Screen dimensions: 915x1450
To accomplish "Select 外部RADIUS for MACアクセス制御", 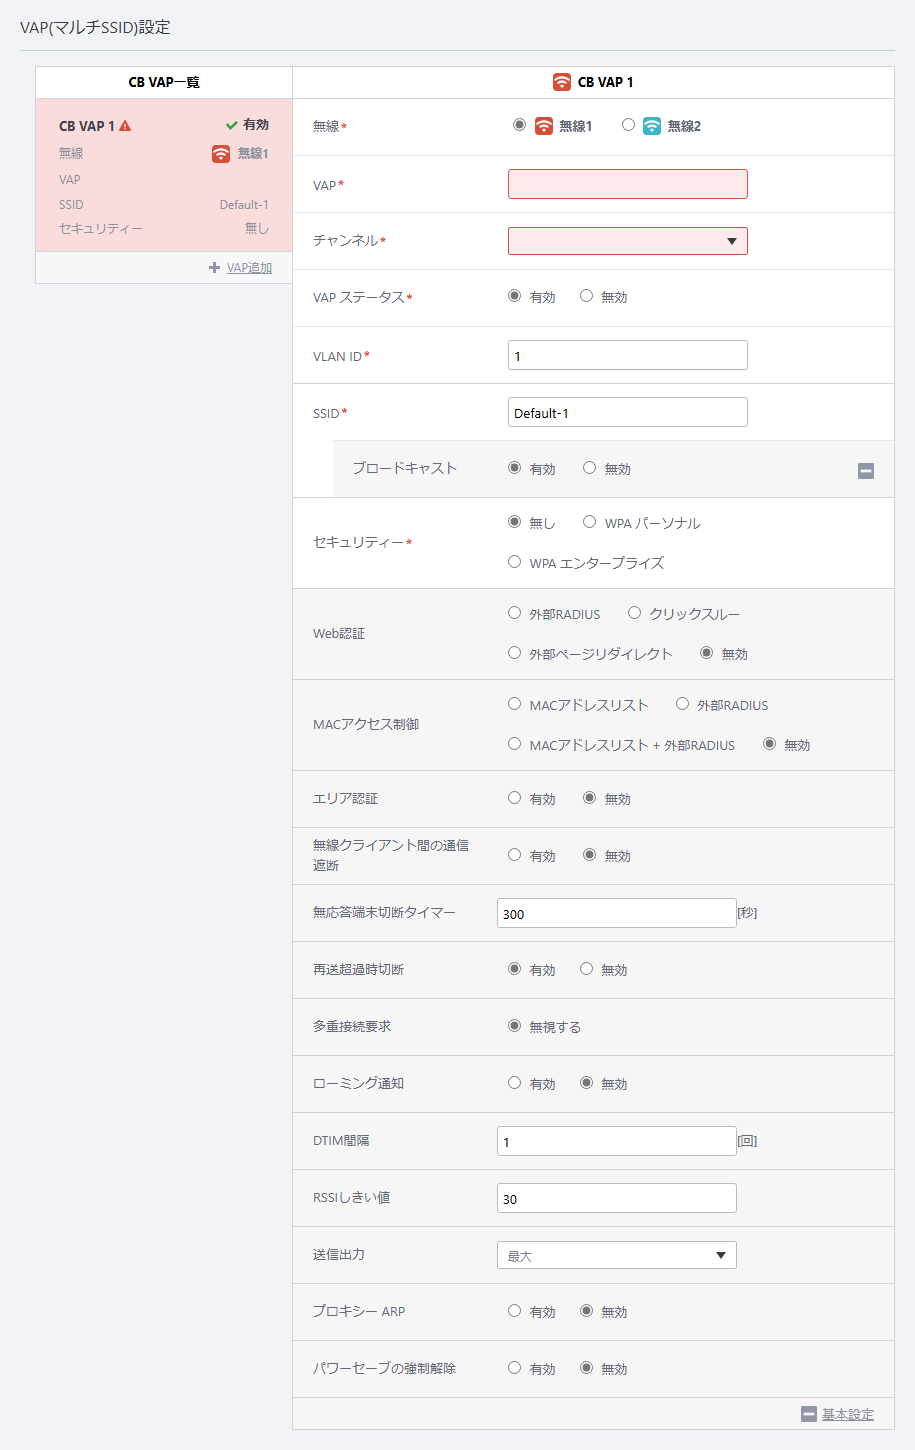I will (x=682, y=704).
